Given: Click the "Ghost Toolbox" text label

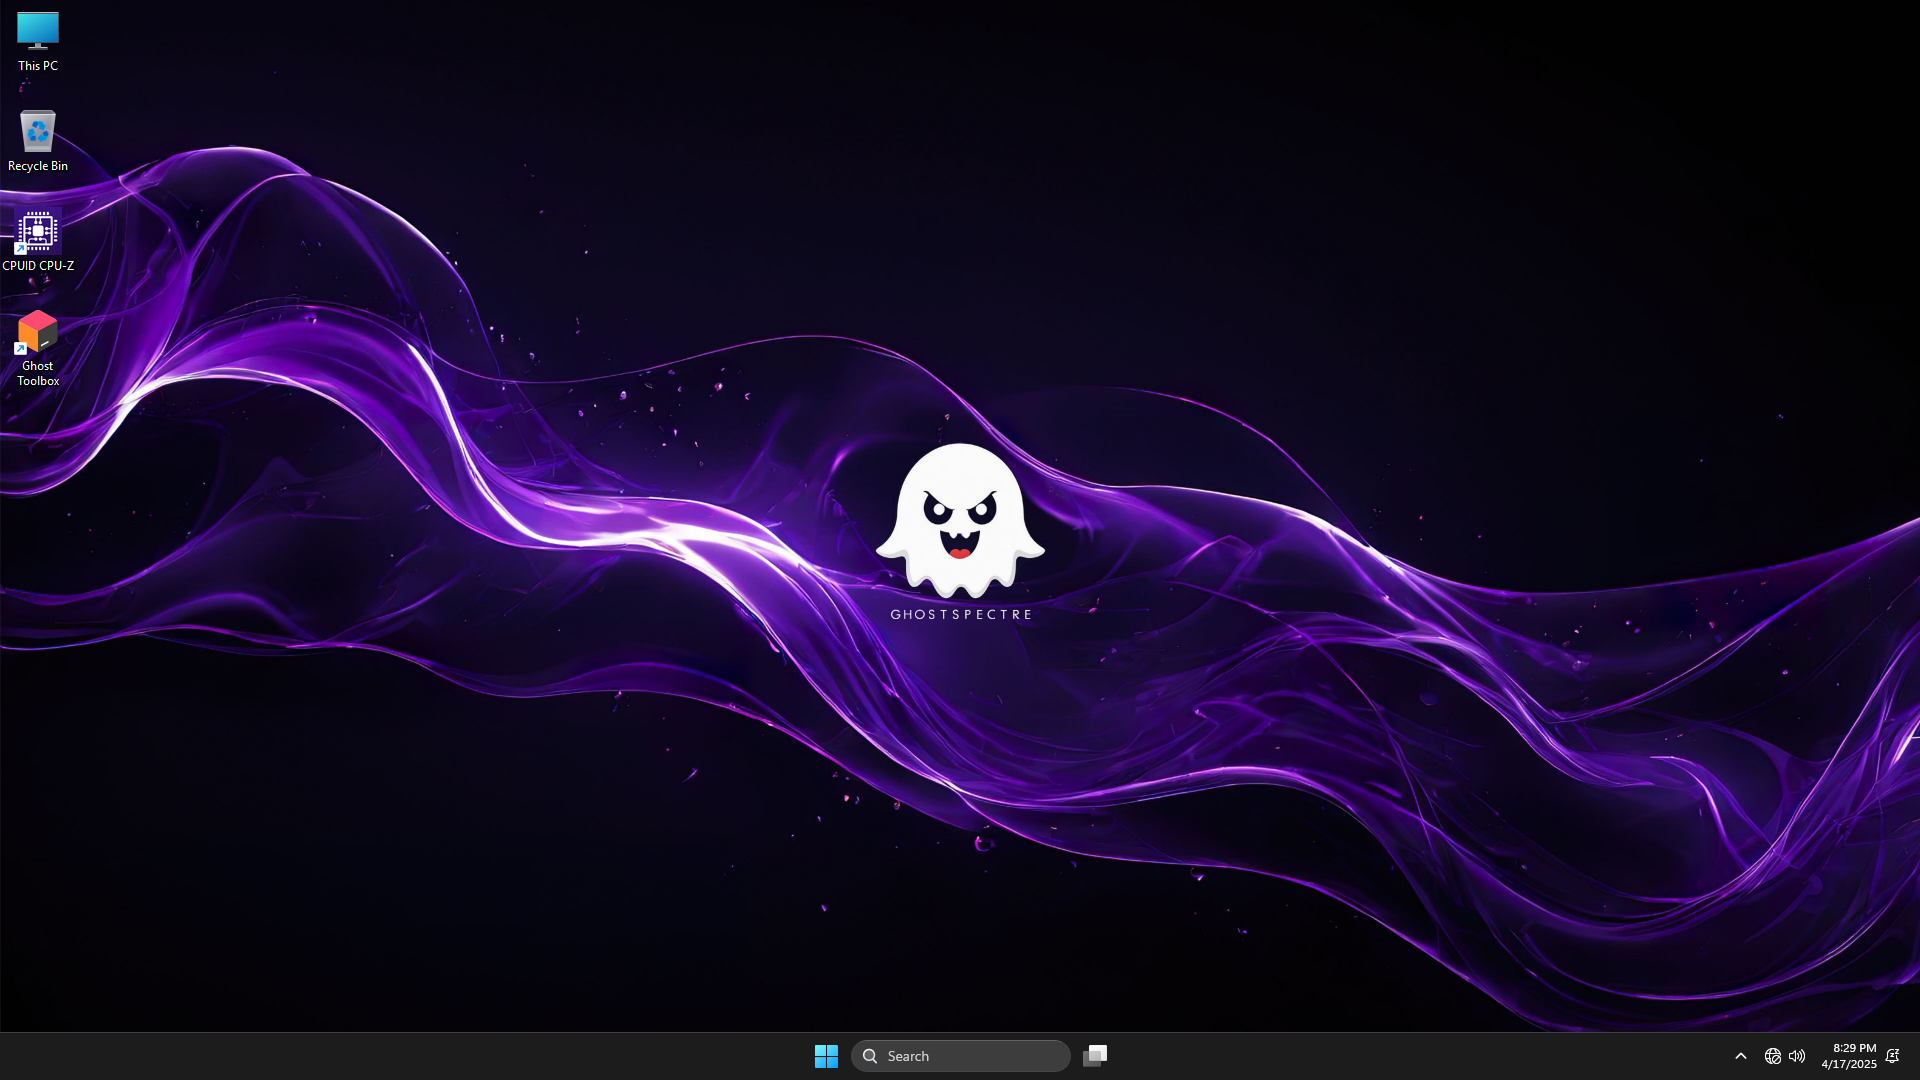Looking at the screenshot, I should (x=38, y=373).
